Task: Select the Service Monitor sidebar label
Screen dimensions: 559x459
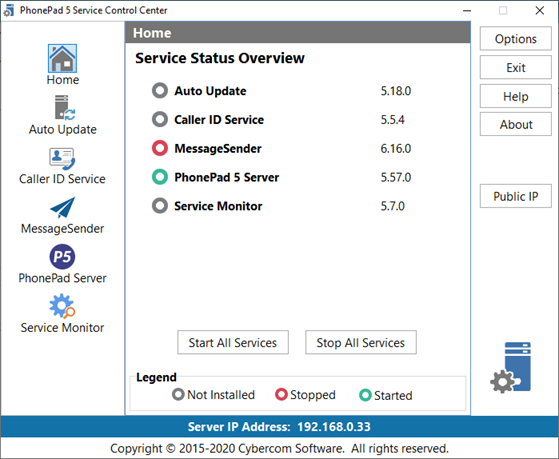Action: (62, 327)
